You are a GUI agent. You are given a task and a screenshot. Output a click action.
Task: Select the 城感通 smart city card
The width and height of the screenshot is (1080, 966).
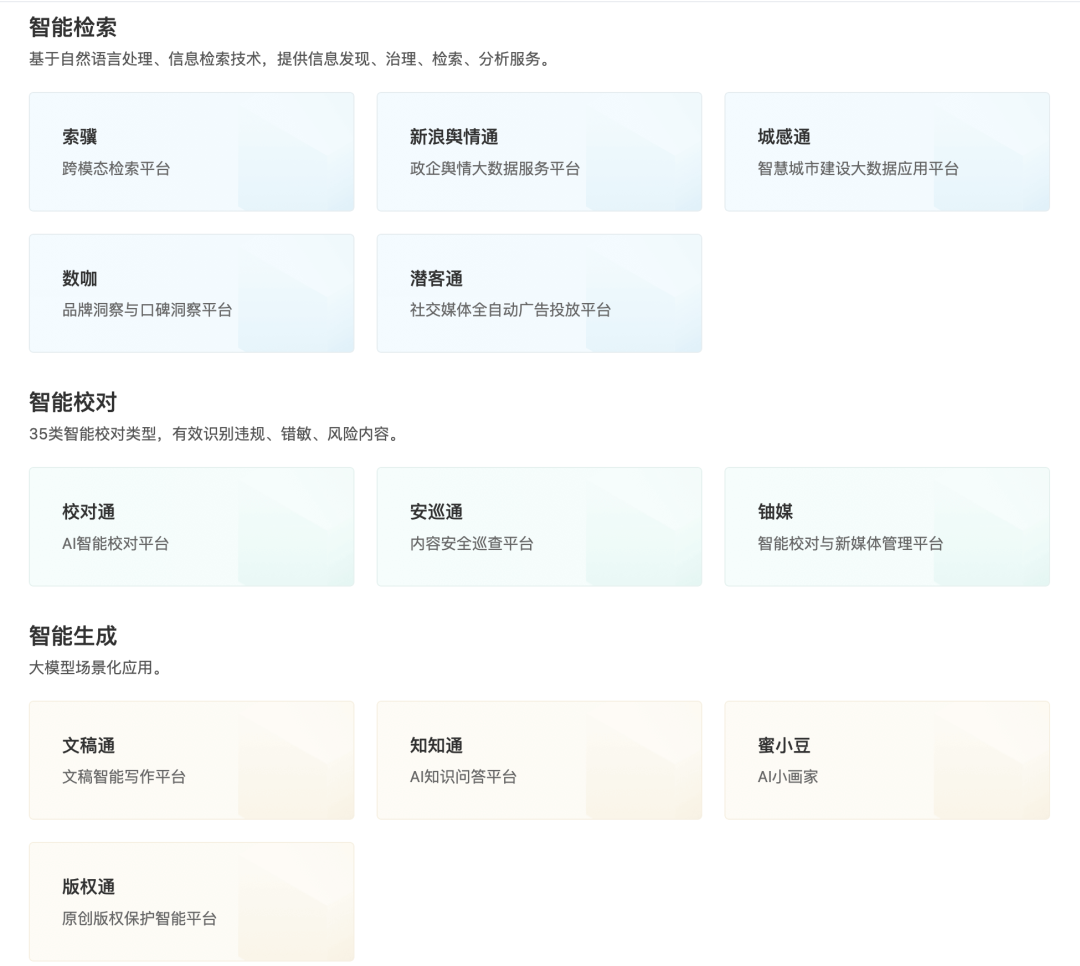[887, 152]
